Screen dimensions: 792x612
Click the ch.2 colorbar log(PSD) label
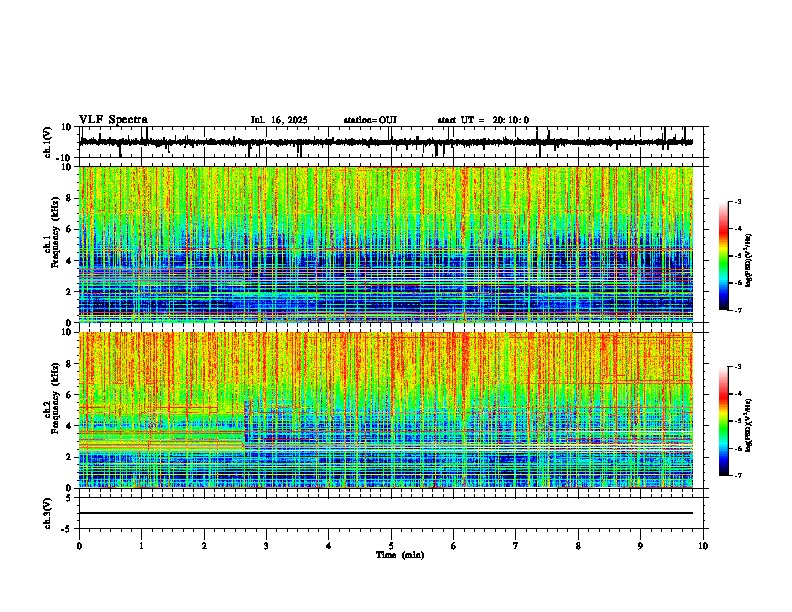point(749,425)
